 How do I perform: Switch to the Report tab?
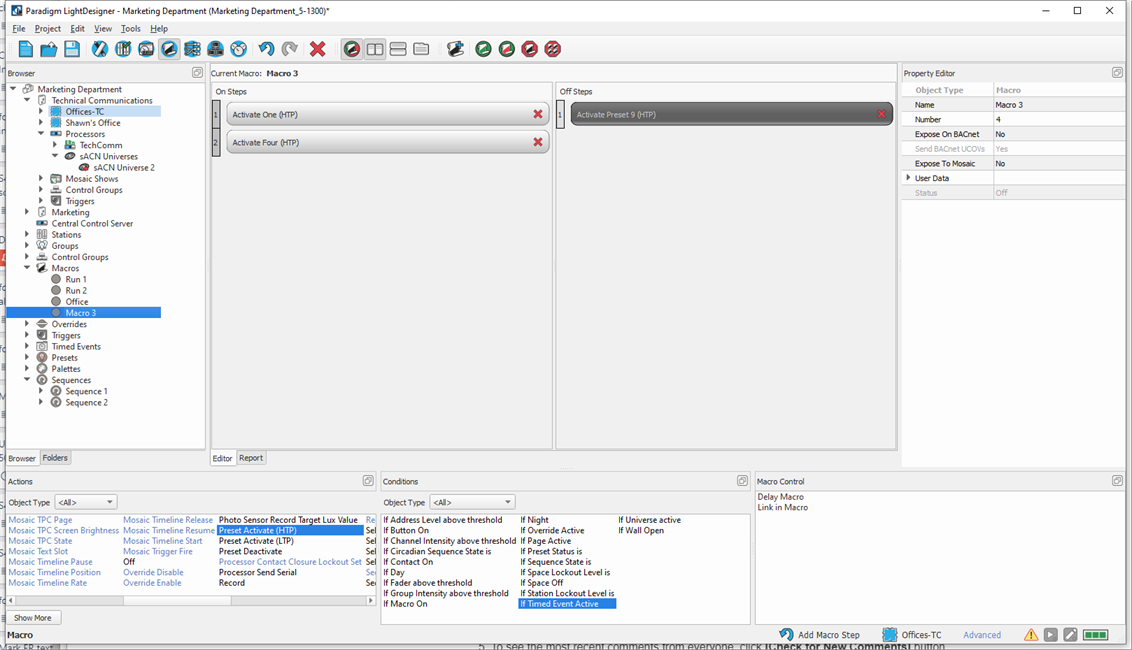tap(251, 458)
